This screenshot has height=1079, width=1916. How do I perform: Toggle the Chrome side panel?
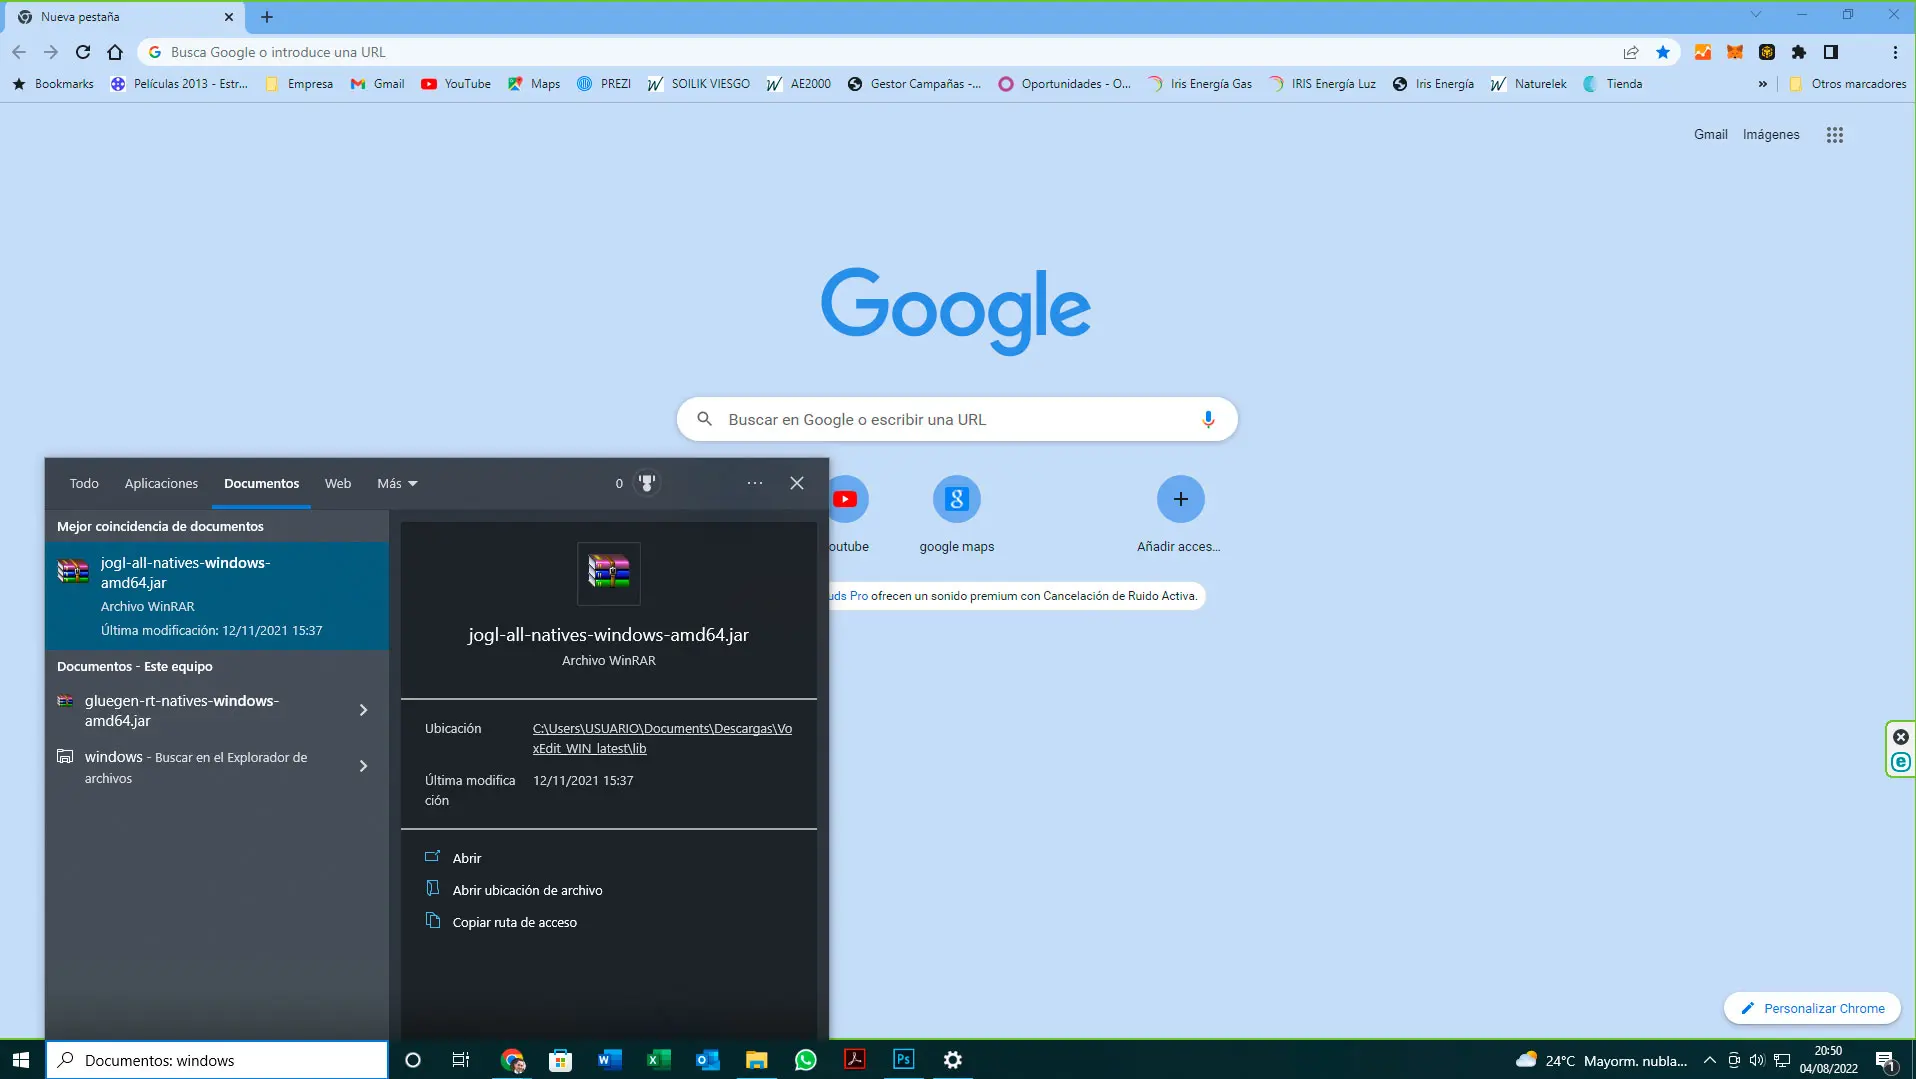(x=1831, y=52)
